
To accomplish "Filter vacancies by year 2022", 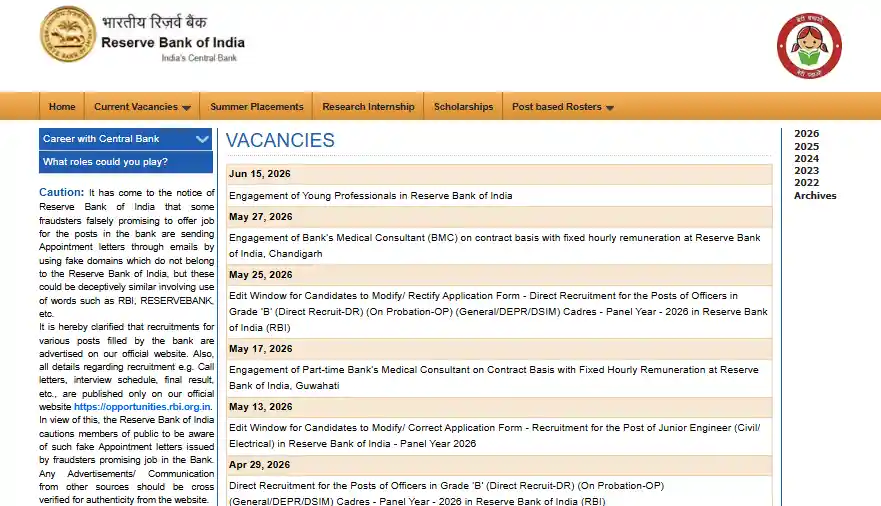I will pyautogui.click(x=806, y=183).
